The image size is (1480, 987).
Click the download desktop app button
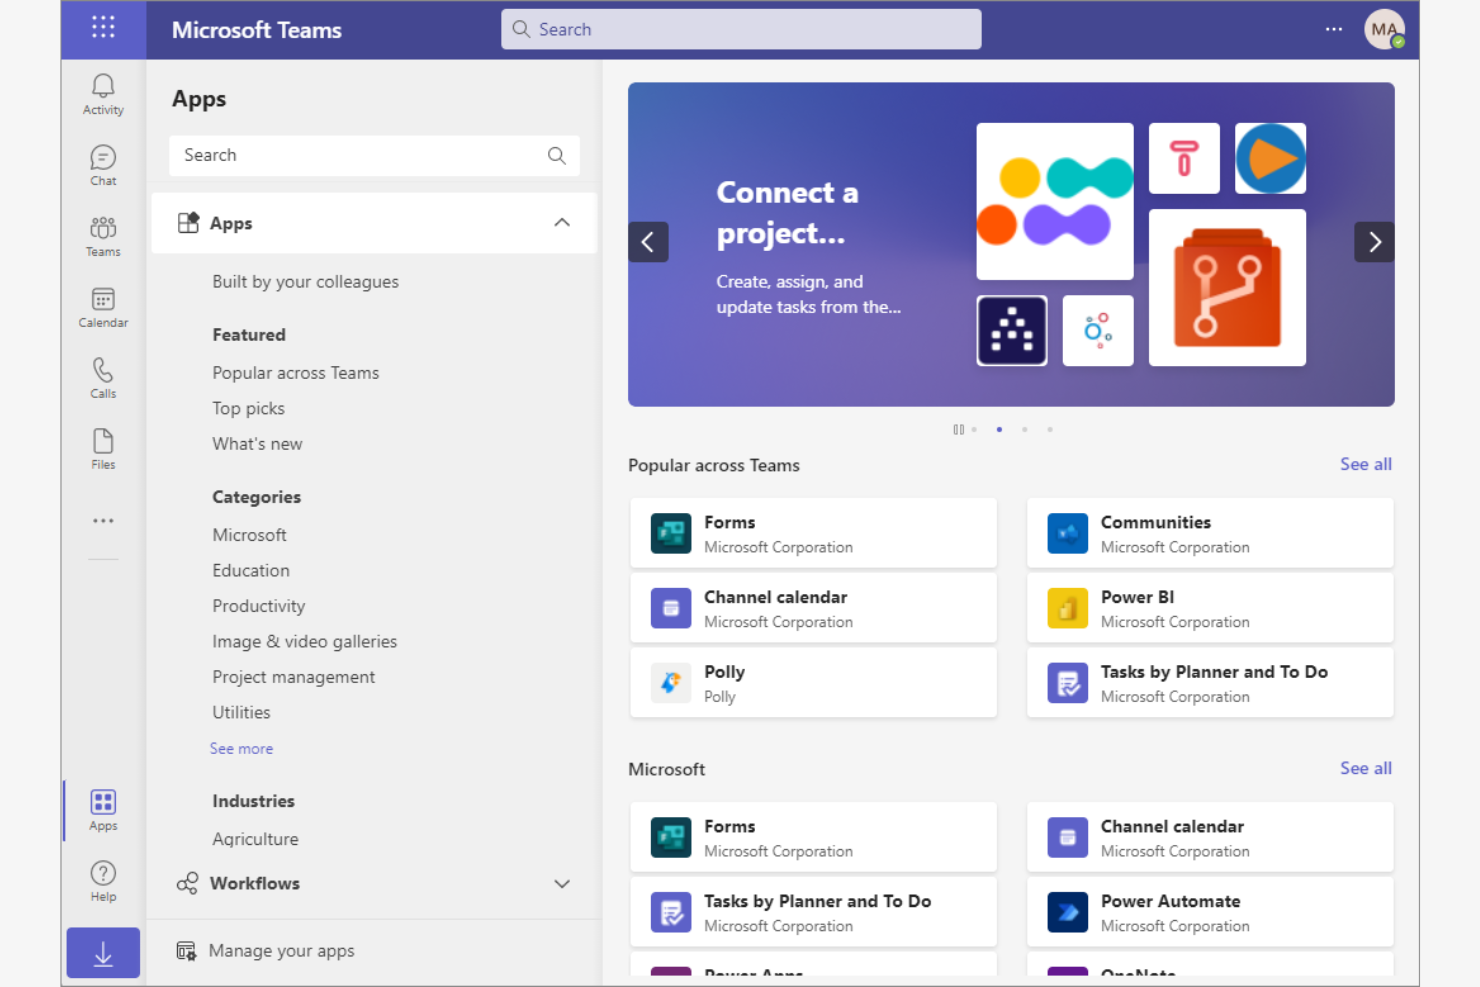103,953
